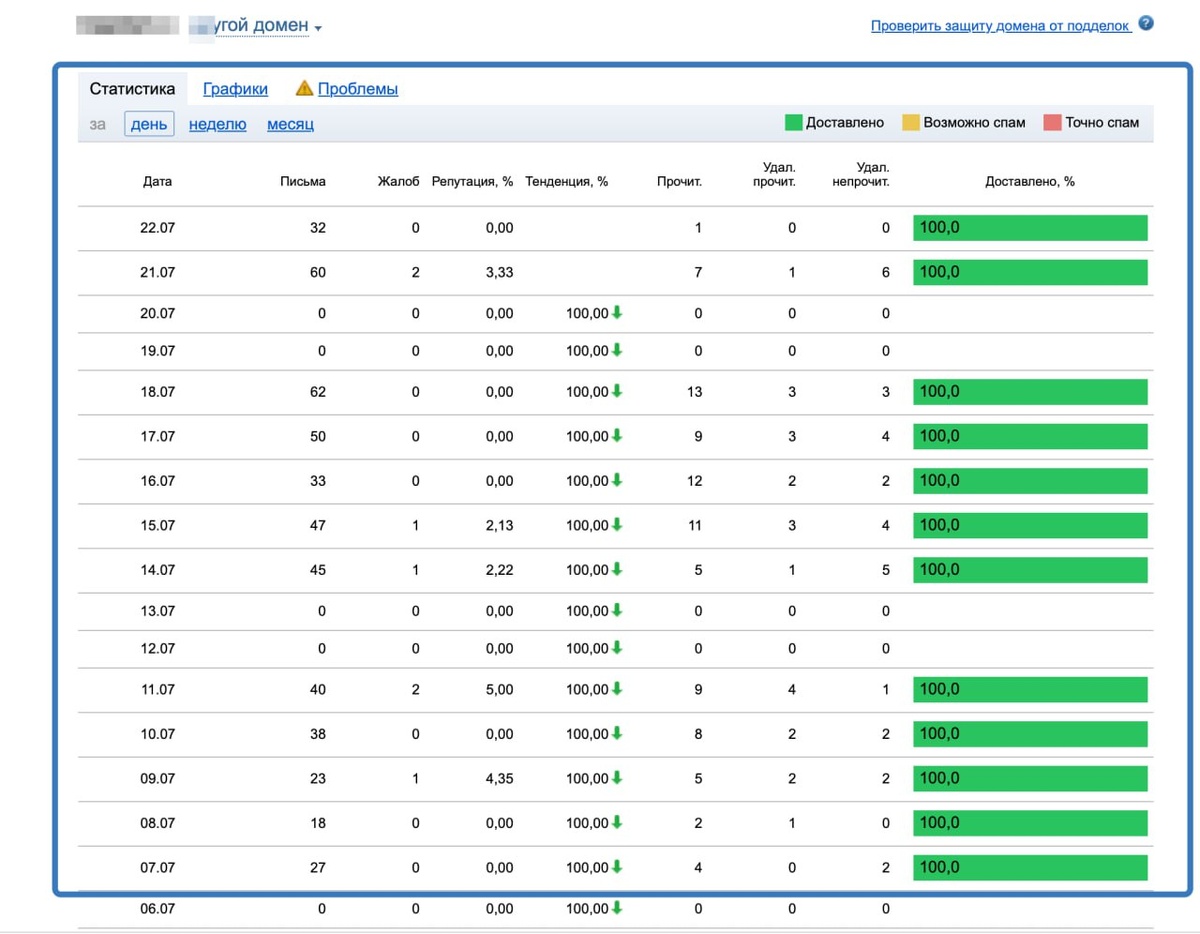This screenshot has height=934, width=1200.
Task: Click the Доставлено, % column header
Action: coord(1030,182)
